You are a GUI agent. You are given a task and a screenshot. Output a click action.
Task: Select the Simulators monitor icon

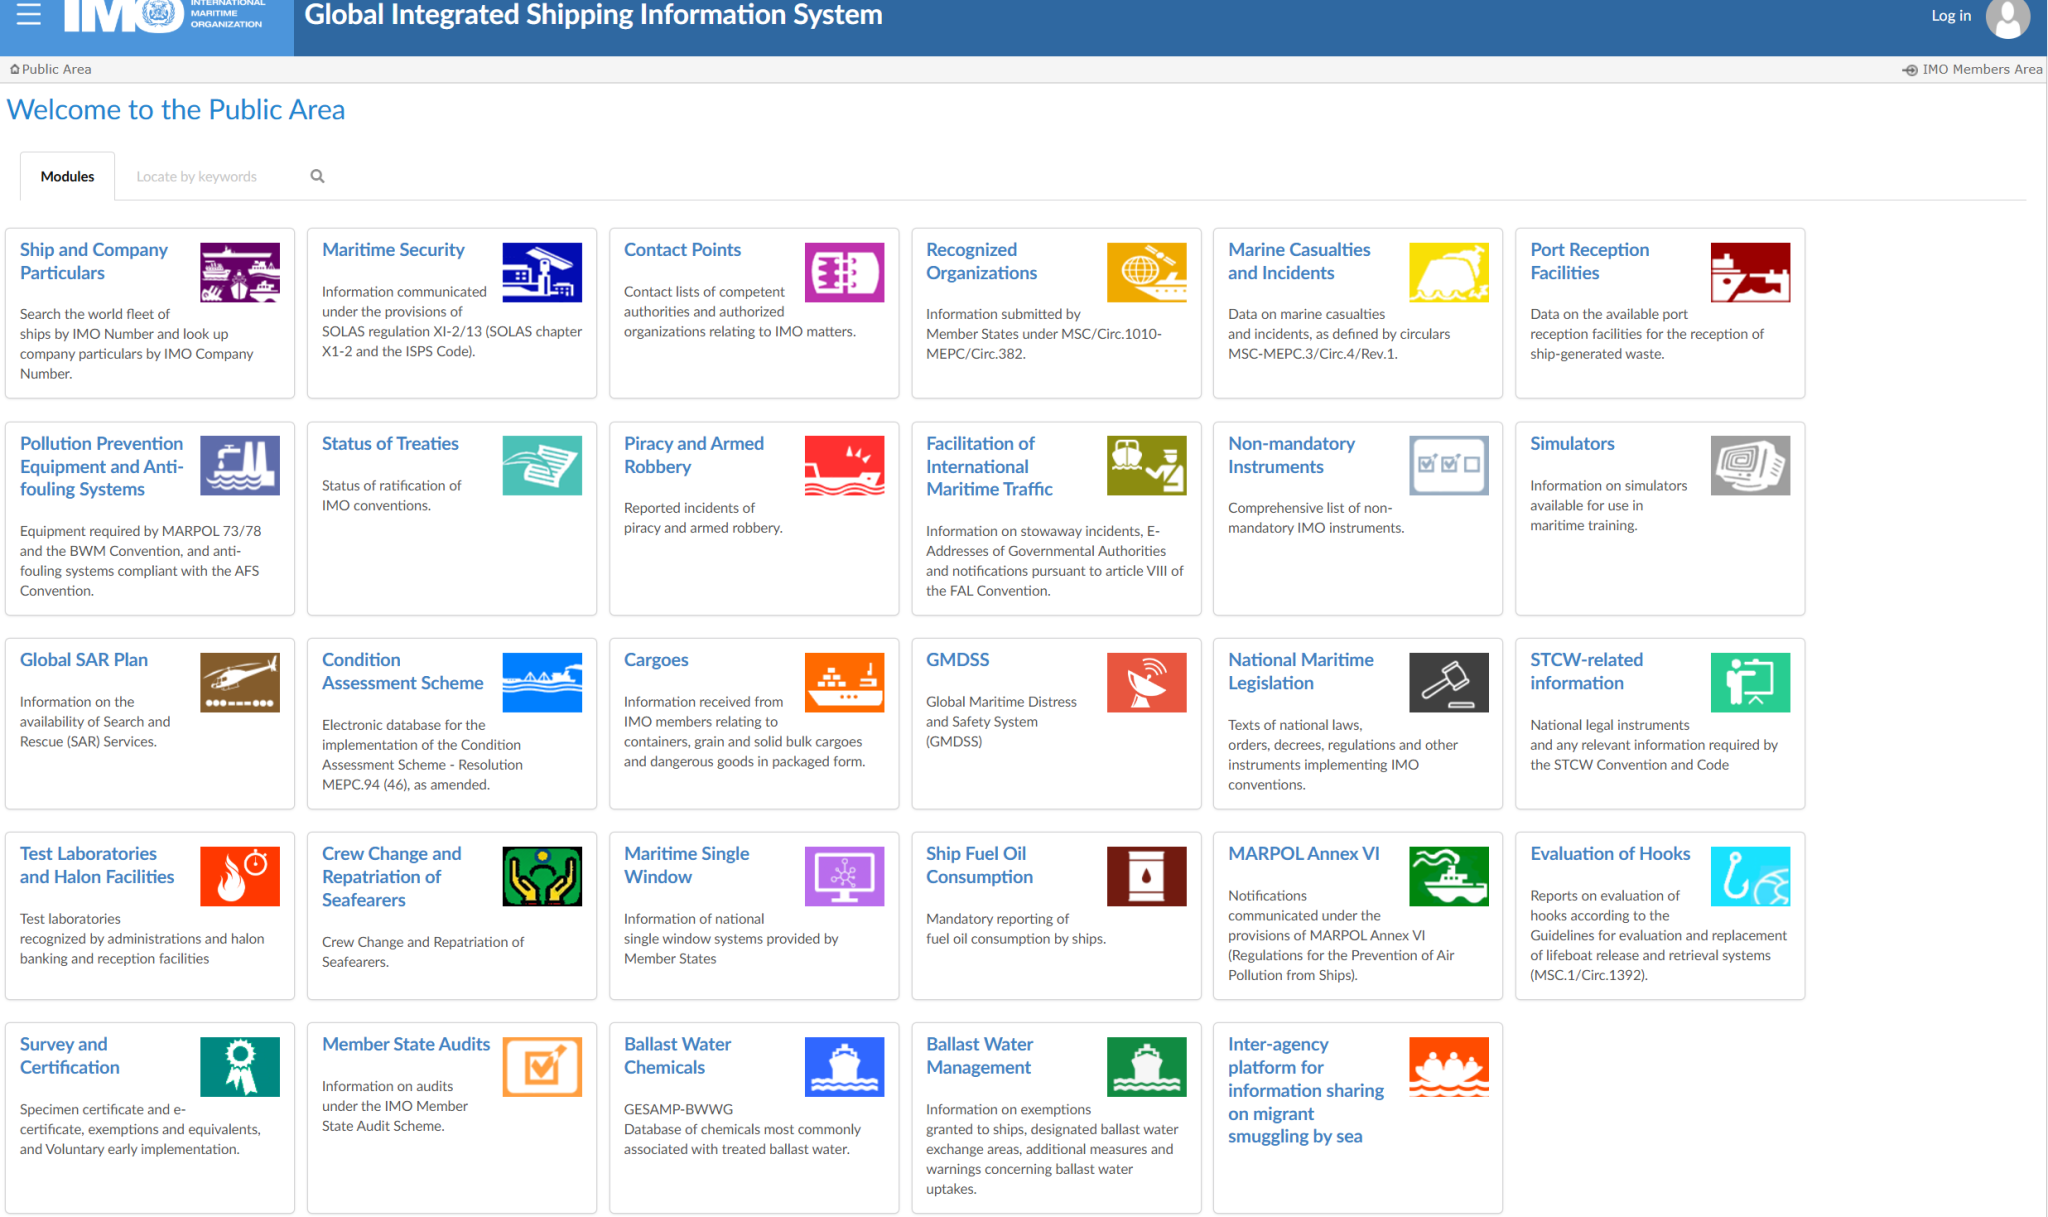coord(1750,465)
